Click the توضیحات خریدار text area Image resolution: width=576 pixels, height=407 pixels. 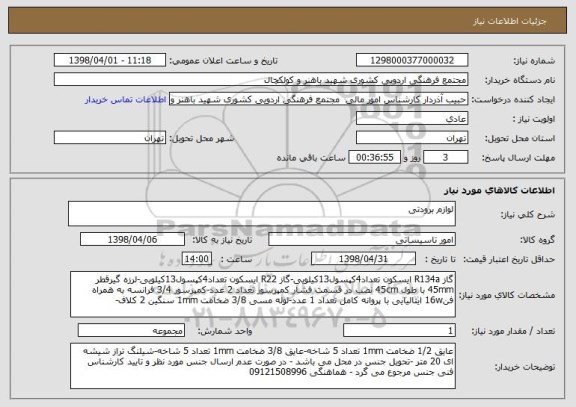tap(263, 366)
